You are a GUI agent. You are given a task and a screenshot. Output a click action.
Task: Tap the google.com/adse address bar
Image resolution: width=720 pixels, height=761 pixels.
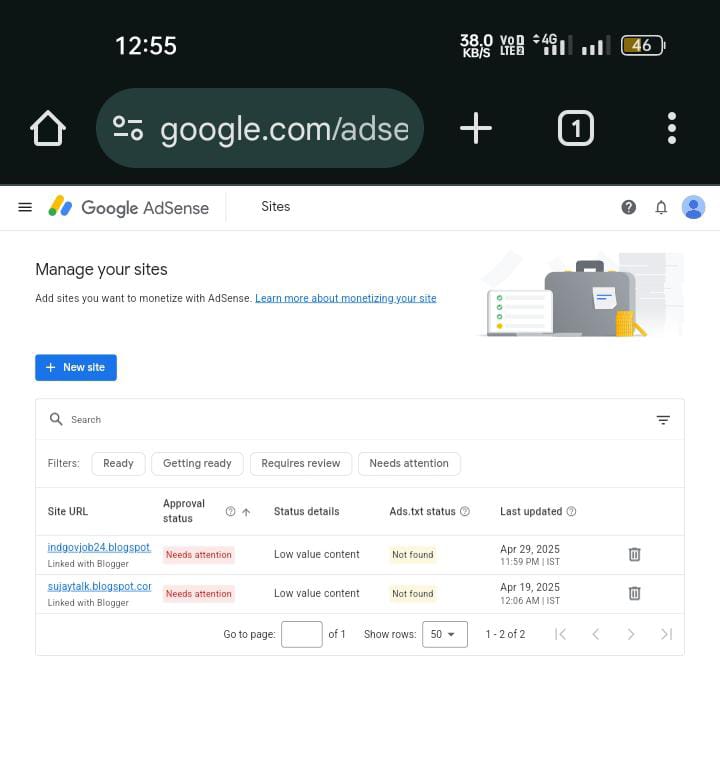[x=260, y=128]
